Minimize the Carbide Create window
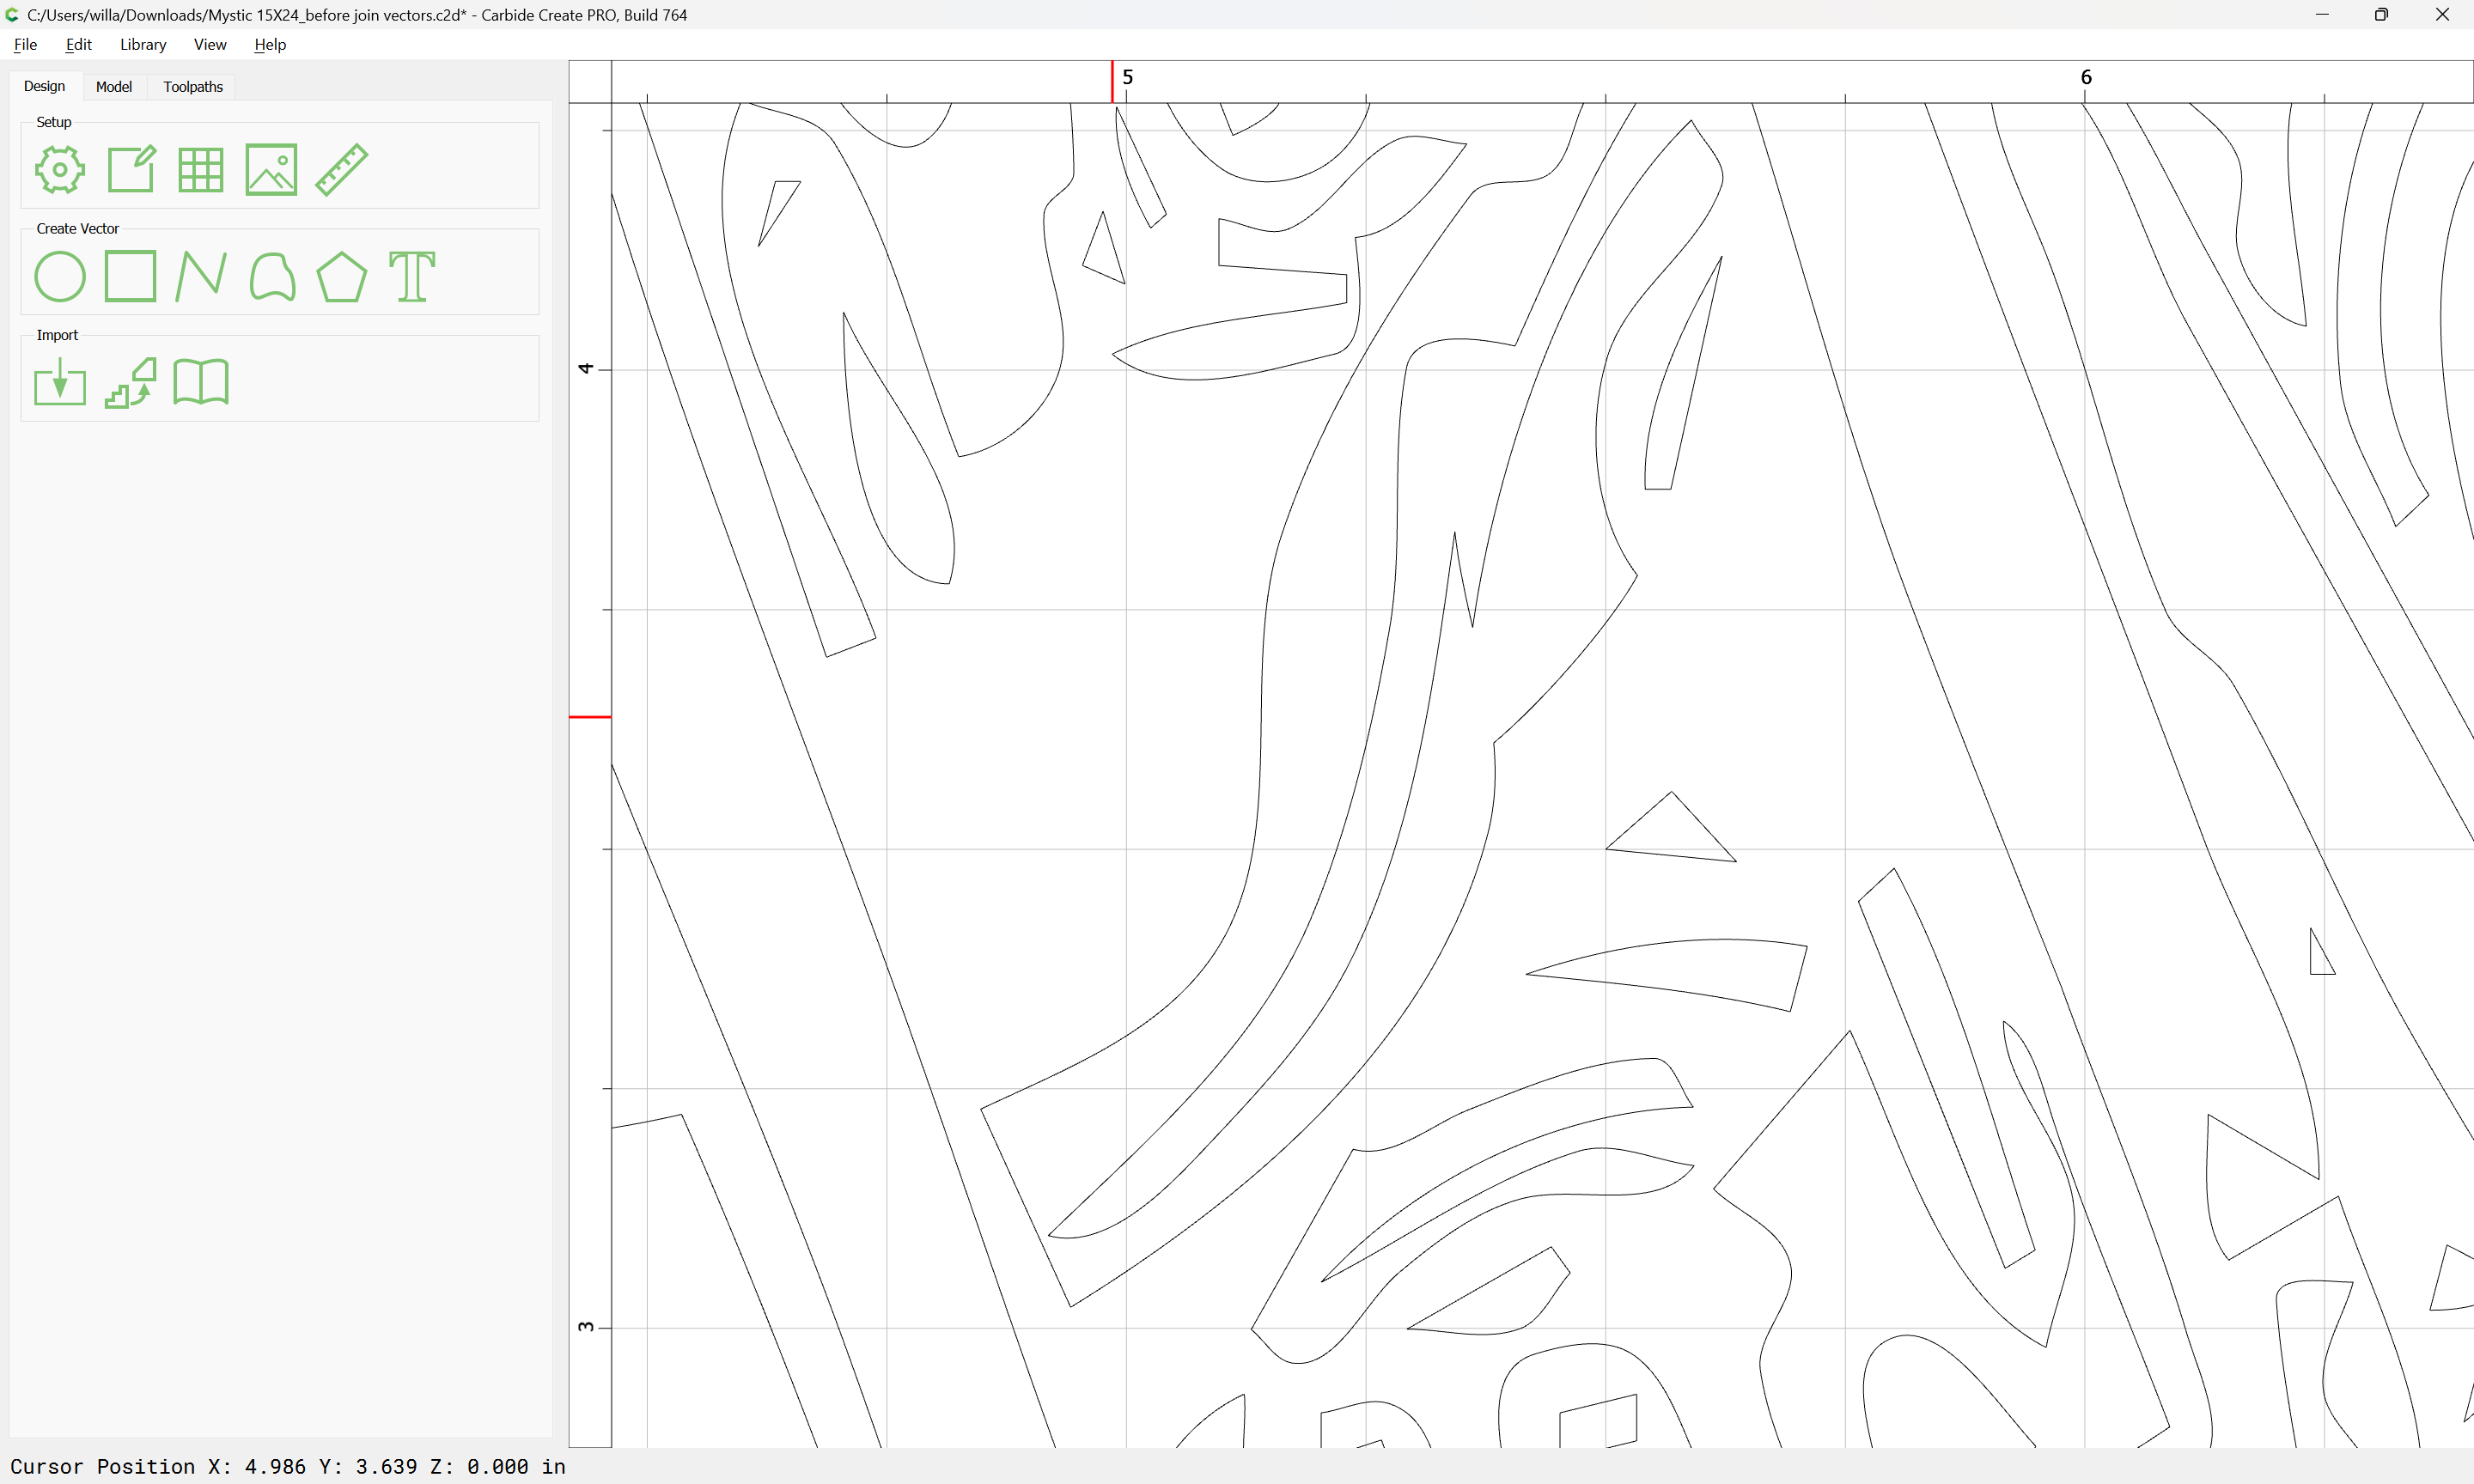This screenshot has height=1484, width=2474. pyautogui.click(x=2322, y=15)
